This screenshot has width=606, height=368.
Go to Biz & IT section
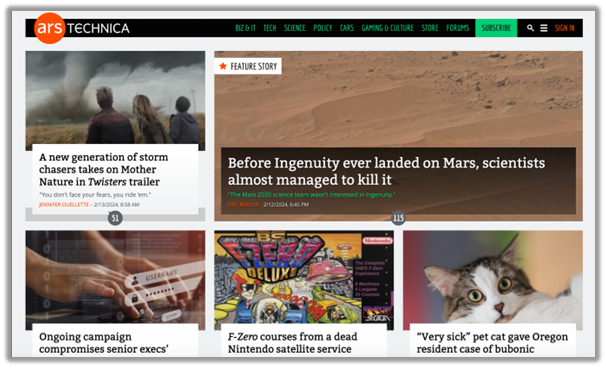(x=245, y=28)
